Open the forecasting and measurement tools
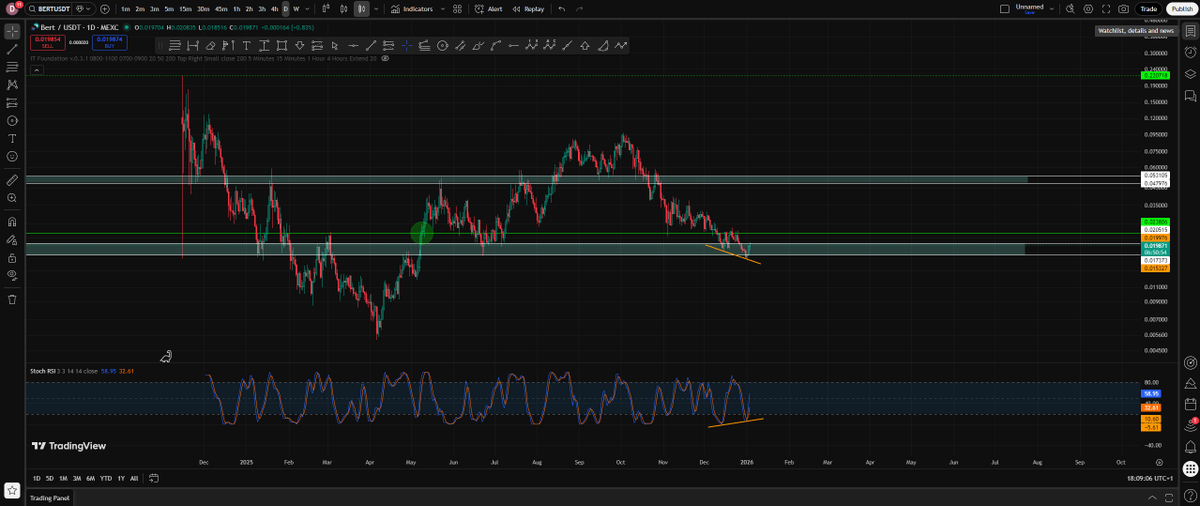1200x506 pixels. point(12,103)
